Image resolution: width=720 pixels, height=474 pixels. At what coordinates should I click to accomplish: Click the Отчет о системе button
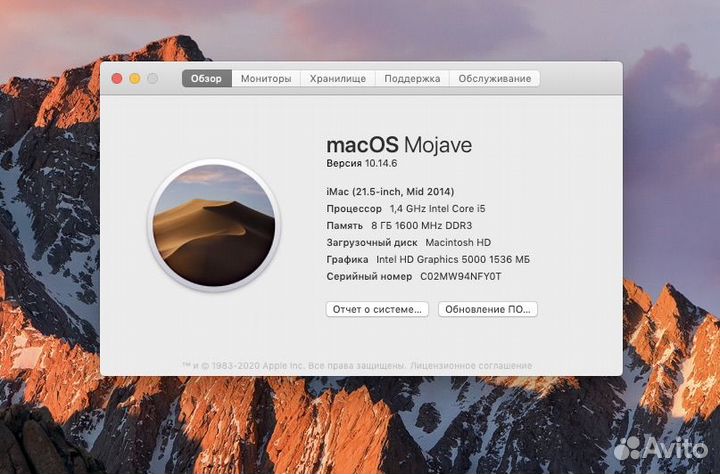tap(377, 310)
